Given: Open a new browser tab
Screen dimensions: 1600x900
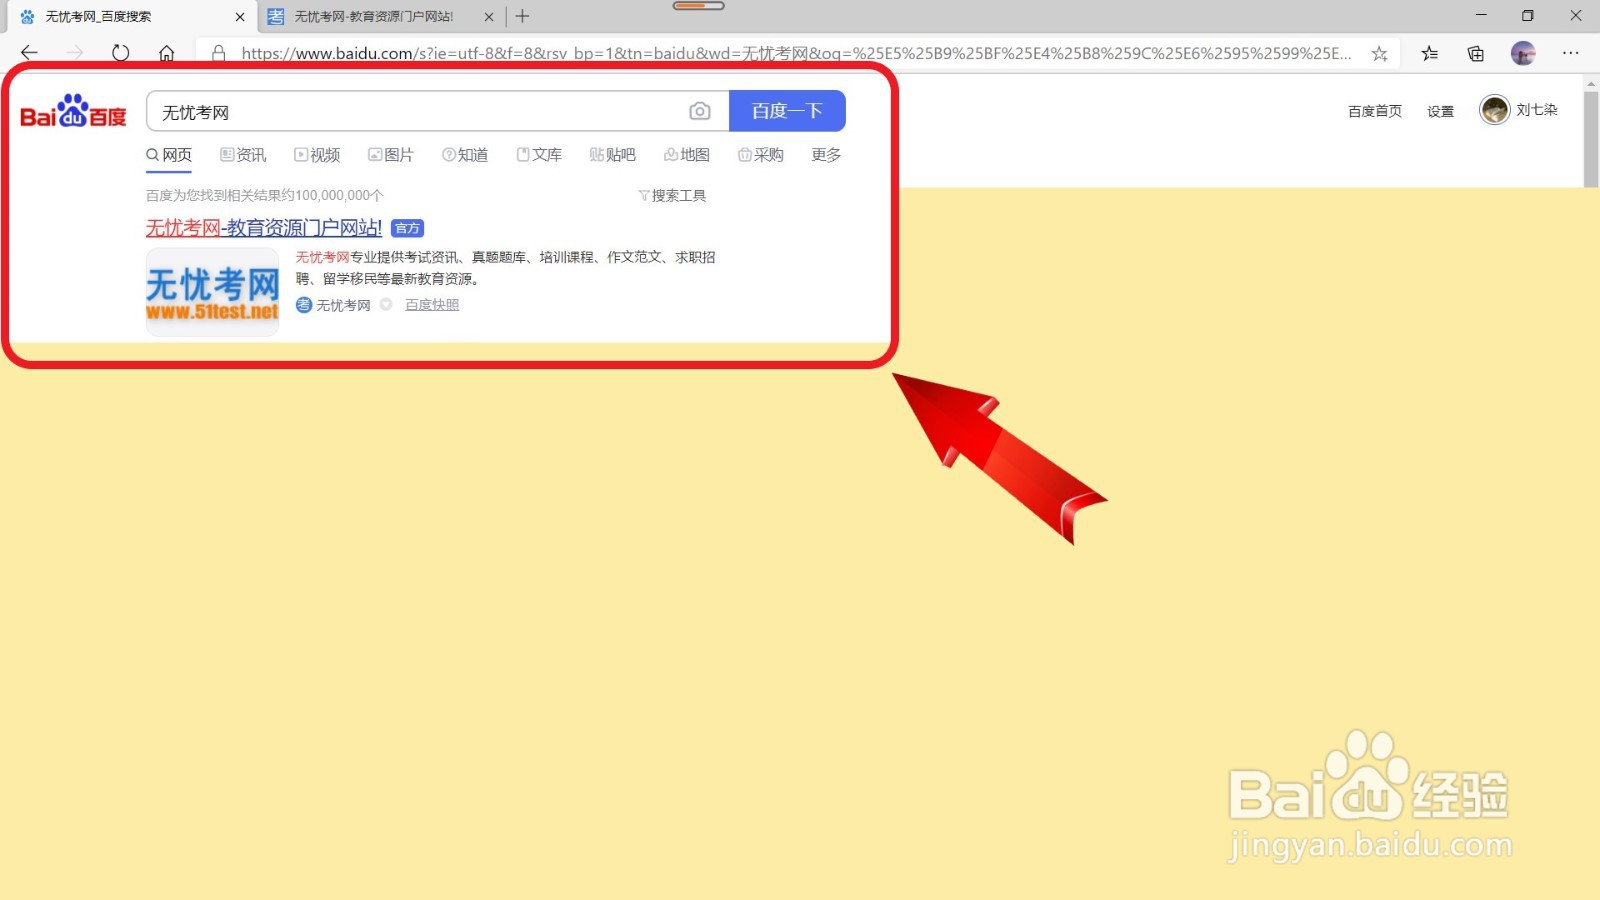Looking at the screenshot, I should pos(522,16).
